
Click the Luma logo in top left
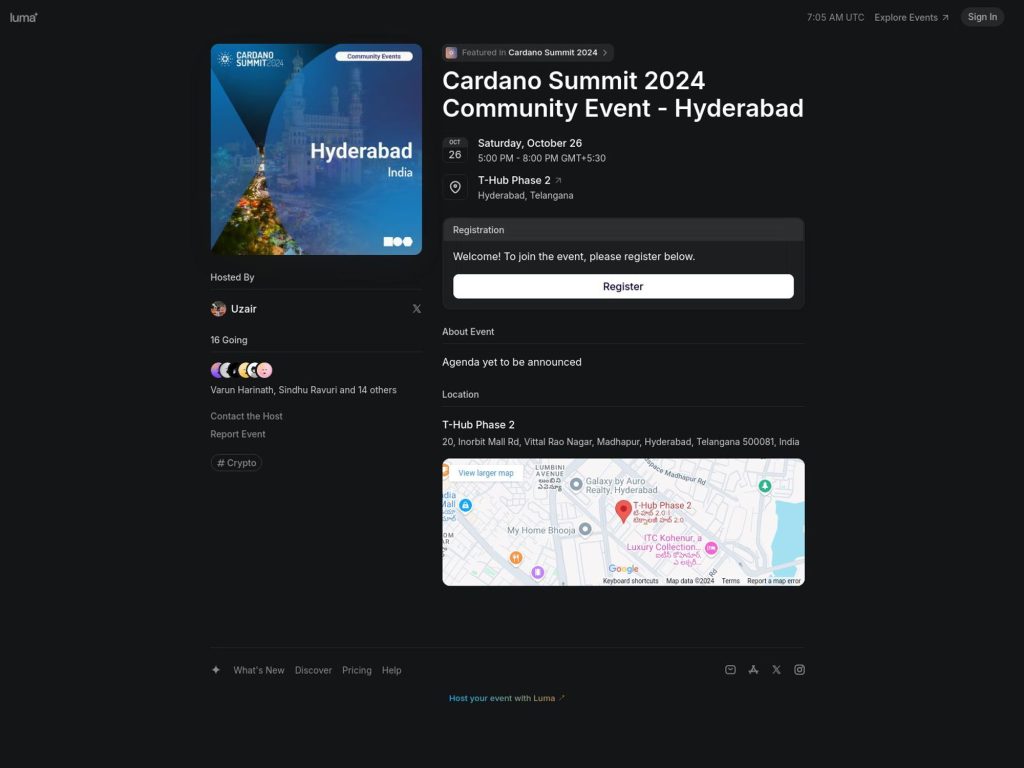pos(22,16)
